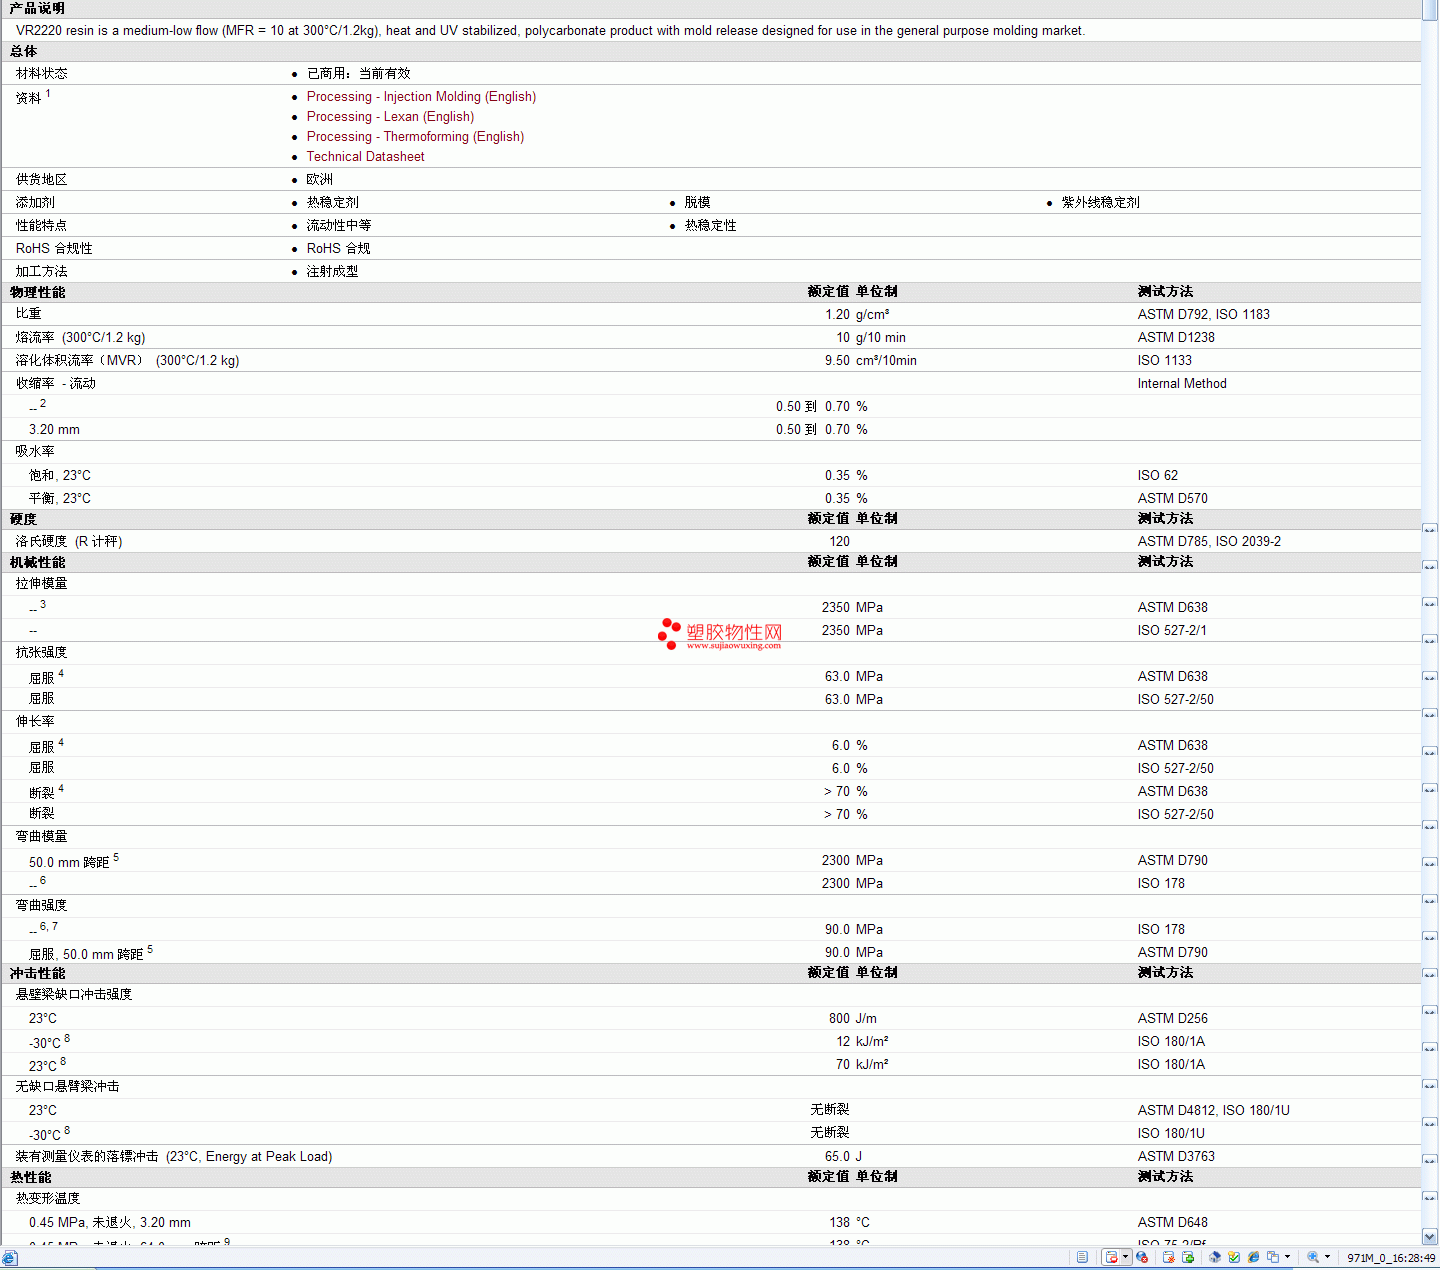Open Processing - Injection Molding (English) link
This screenshot has width=1440, height=1270.
coord(421,97)
